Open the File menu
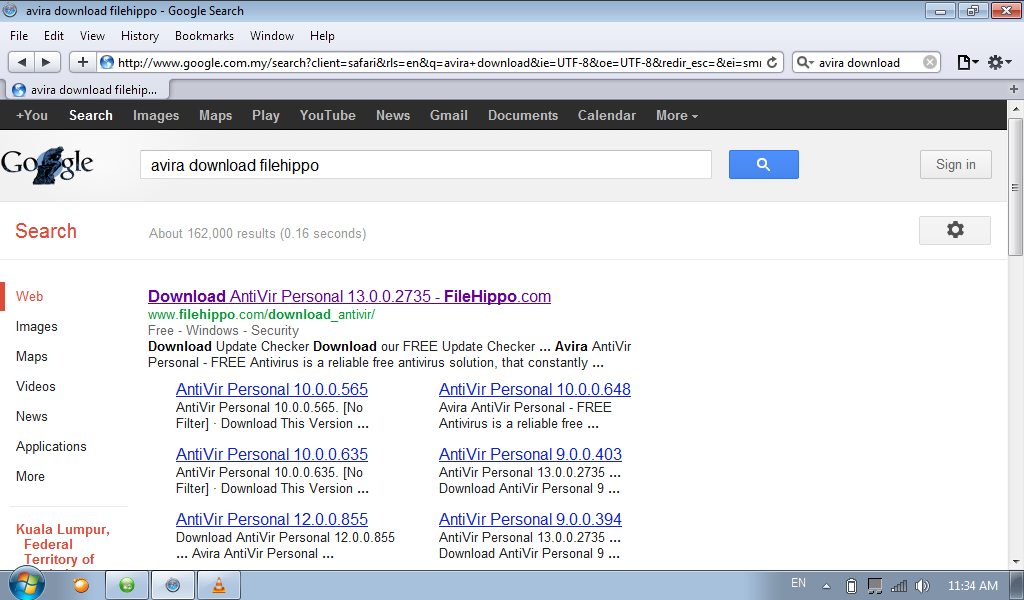The height and width of the screenshot is (600, 1024). coord(19,36)
